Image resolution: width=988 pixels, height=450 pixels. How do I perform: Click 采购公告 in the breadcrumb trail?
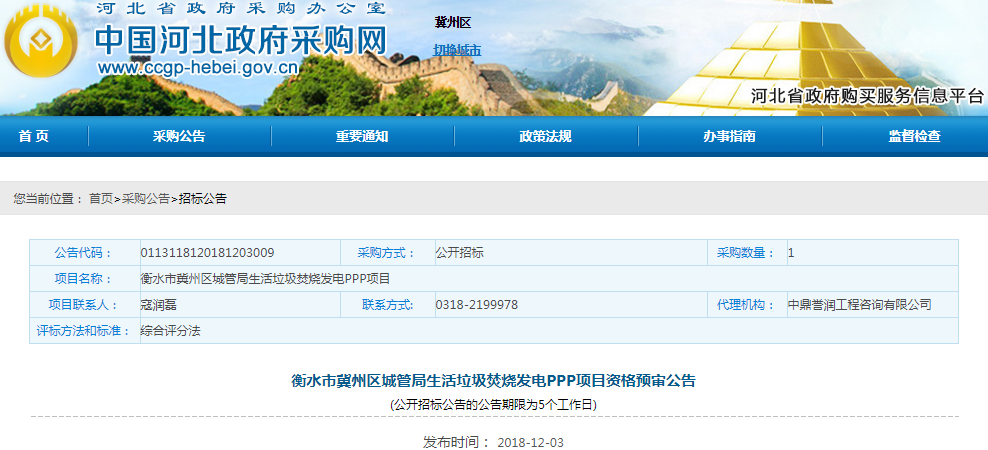coord(146,199)
